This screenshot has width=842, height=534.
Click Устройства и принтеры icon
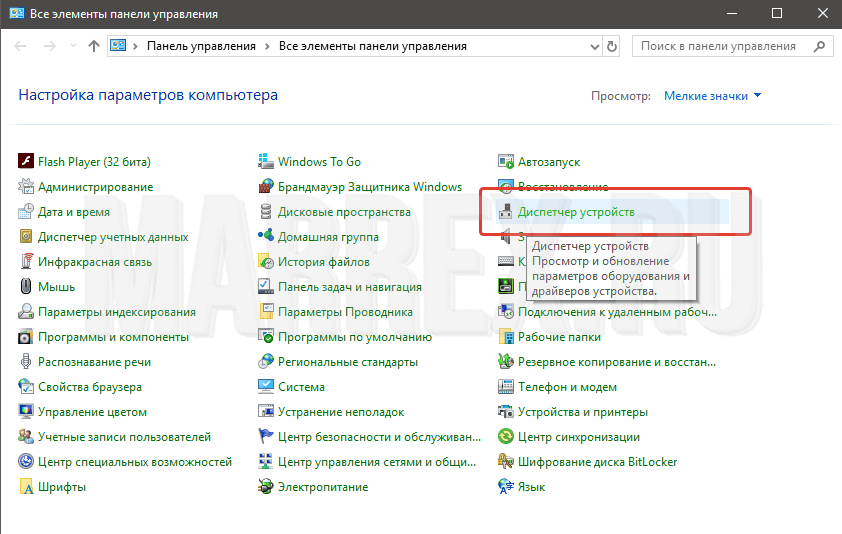(x=506, y=412)
